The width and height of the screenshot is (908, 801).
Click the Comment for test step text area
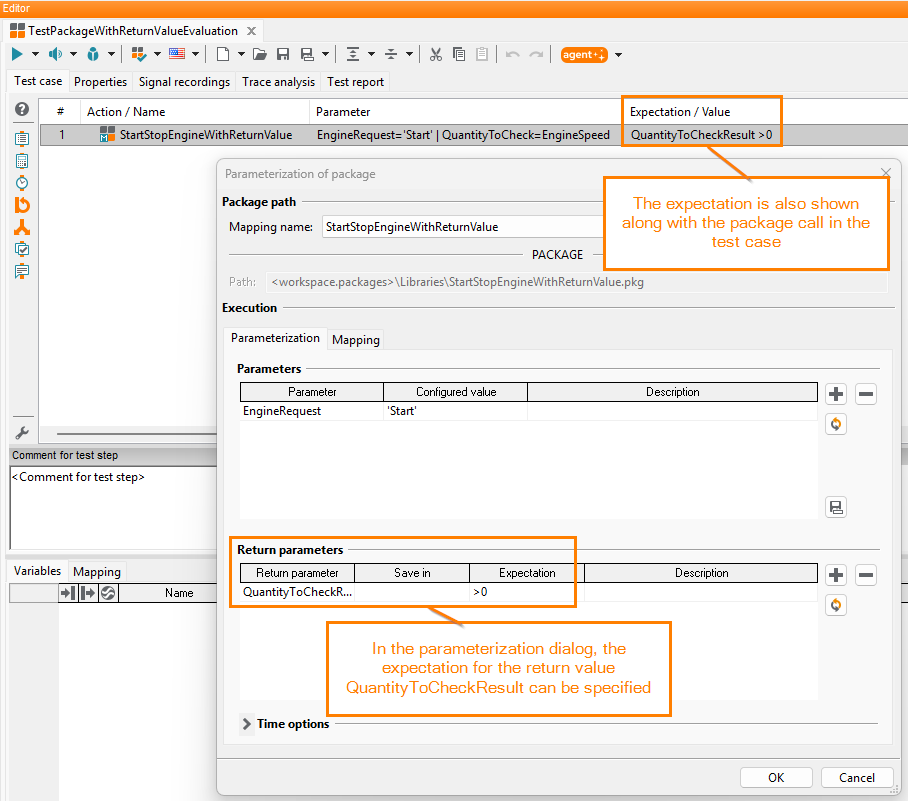point(114,507)
